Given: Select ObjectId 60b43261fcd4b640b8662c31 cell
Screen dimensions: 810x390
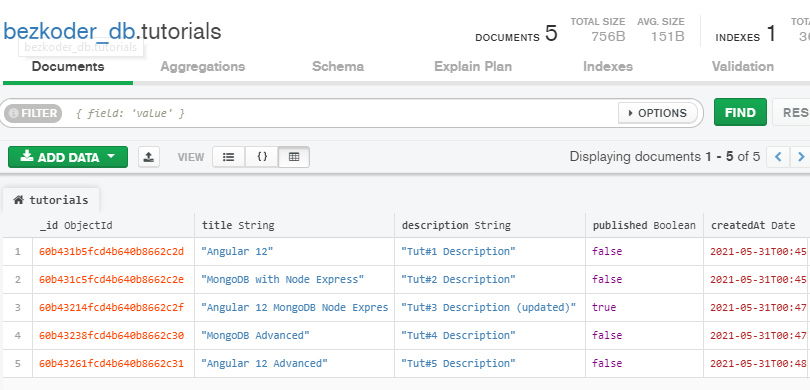Looking at the screenshot, I should pyautogui.click(x=114, y=363).
